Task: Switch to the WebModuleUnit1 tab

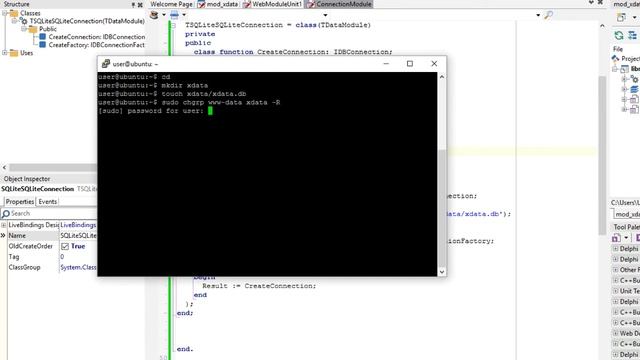Action: (272, 4)
